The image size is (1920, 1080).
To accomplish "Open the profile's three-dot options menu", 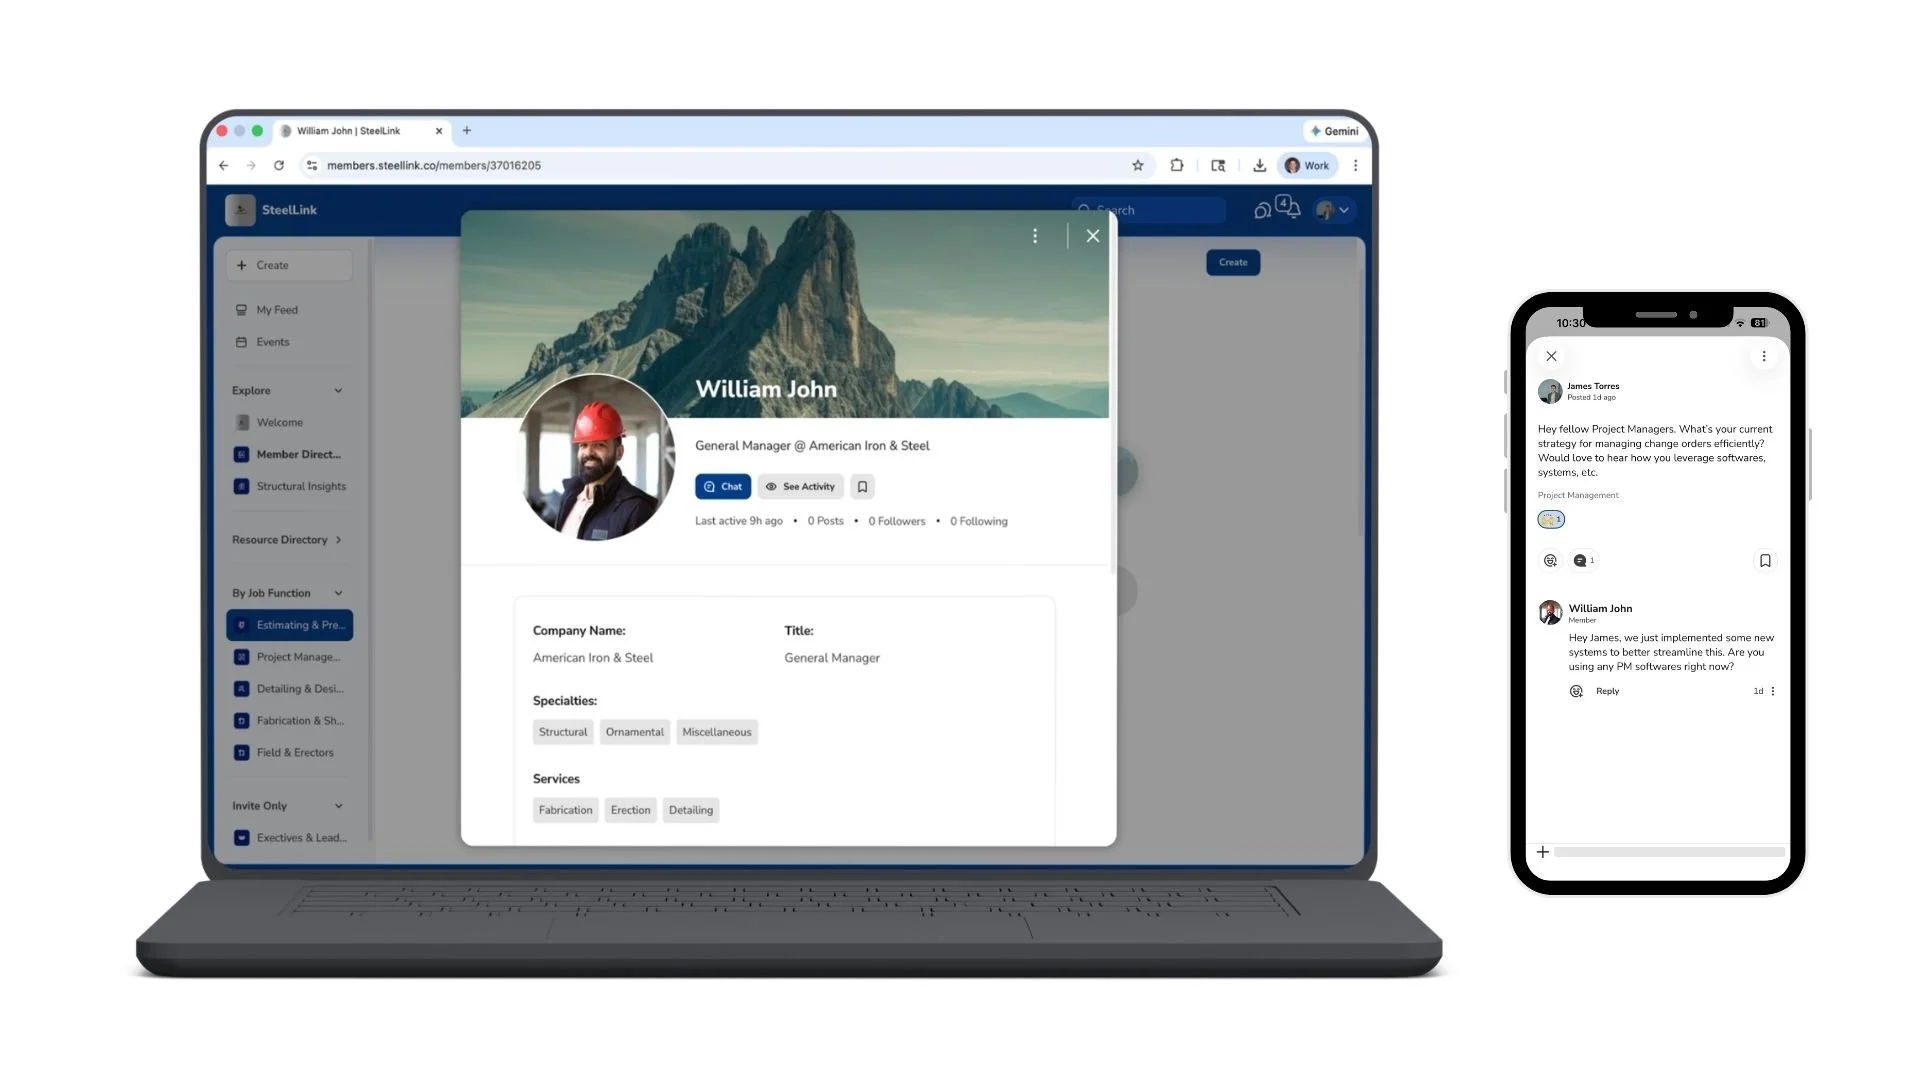I will (1035, 236).
